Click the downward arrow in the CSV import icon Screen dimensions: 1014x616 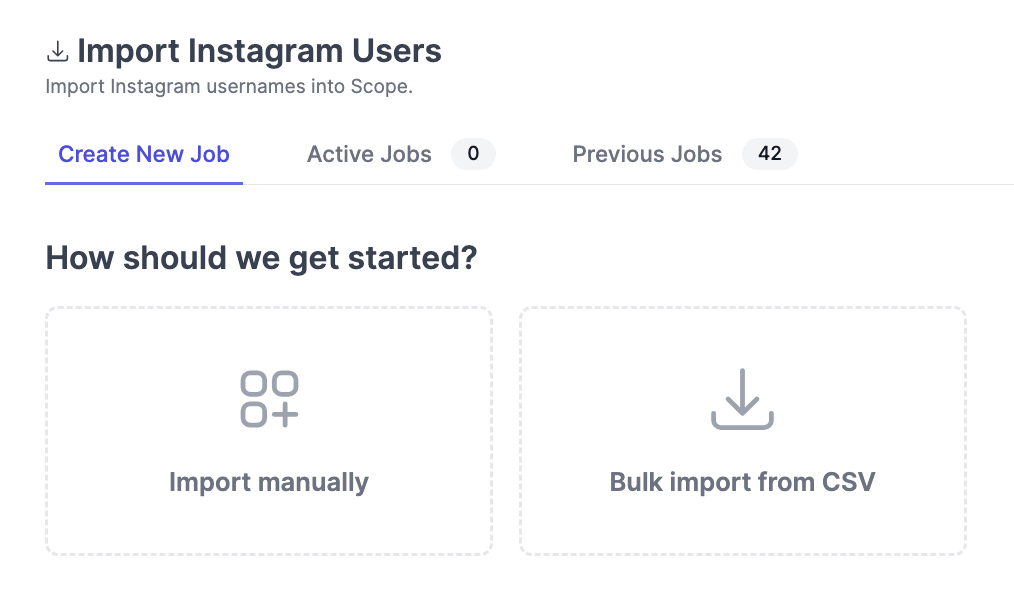pyautogui.click(x=742, y=391)
